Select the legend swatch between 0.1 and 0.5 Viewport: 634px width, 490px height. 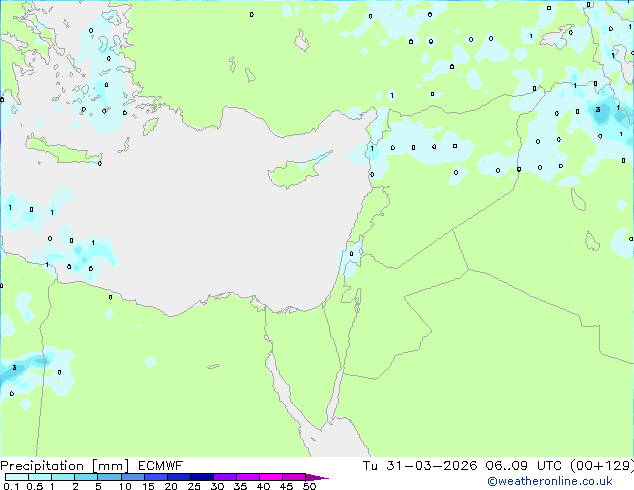17,477
